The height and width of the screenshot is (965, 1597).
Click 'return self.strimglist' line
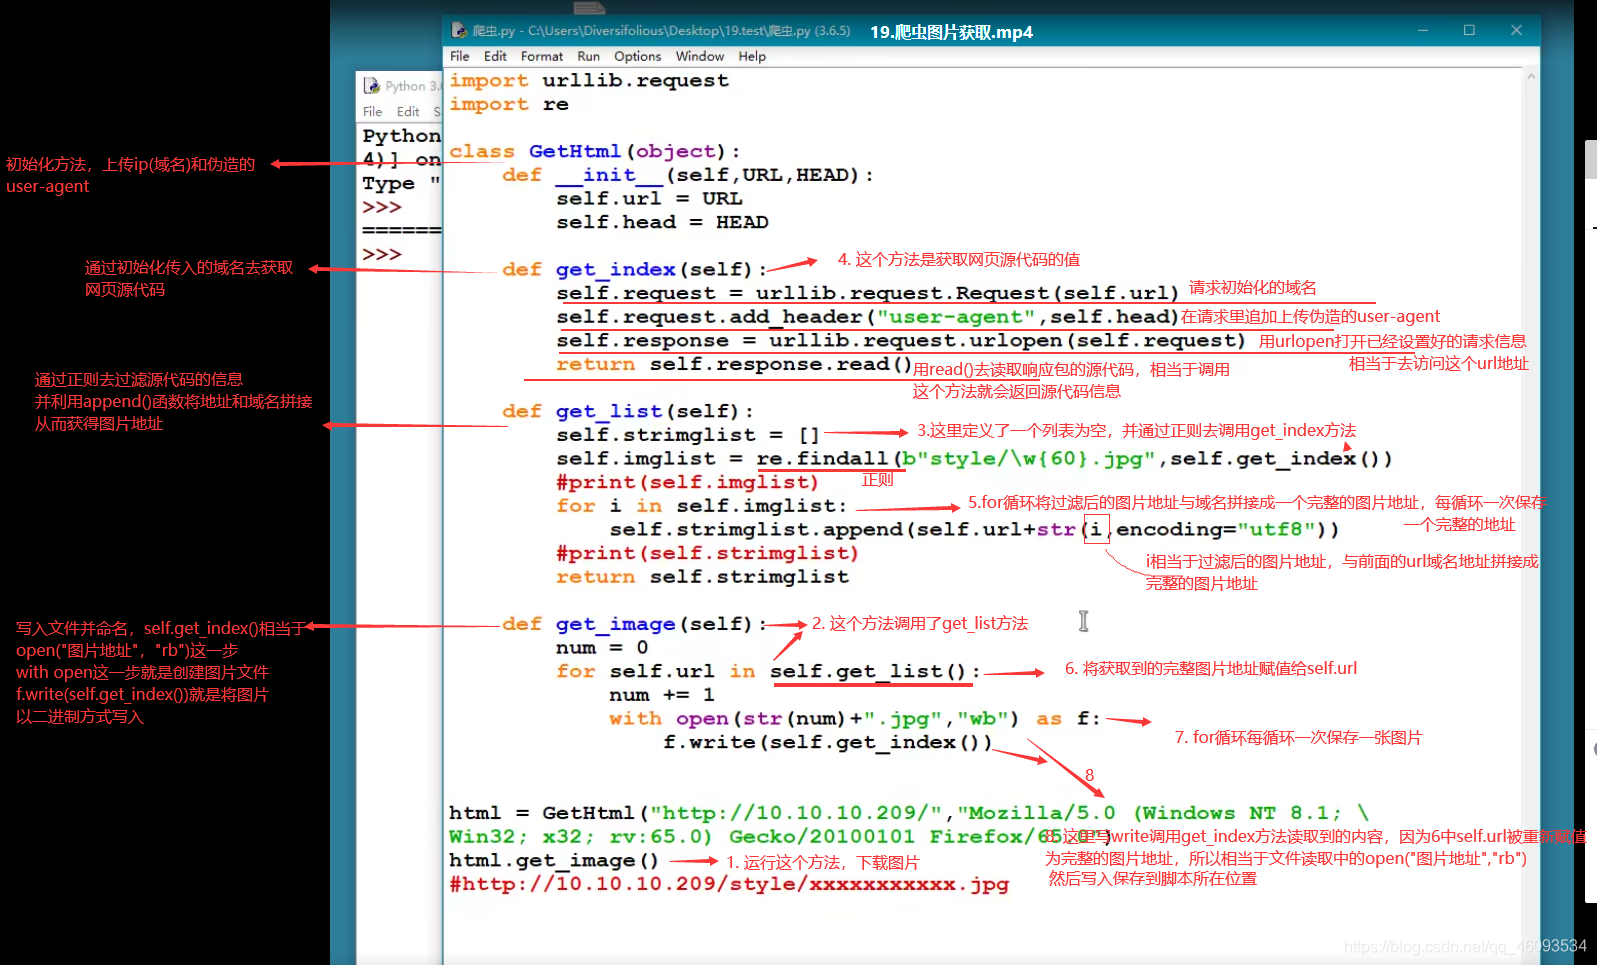pos(703,578)
